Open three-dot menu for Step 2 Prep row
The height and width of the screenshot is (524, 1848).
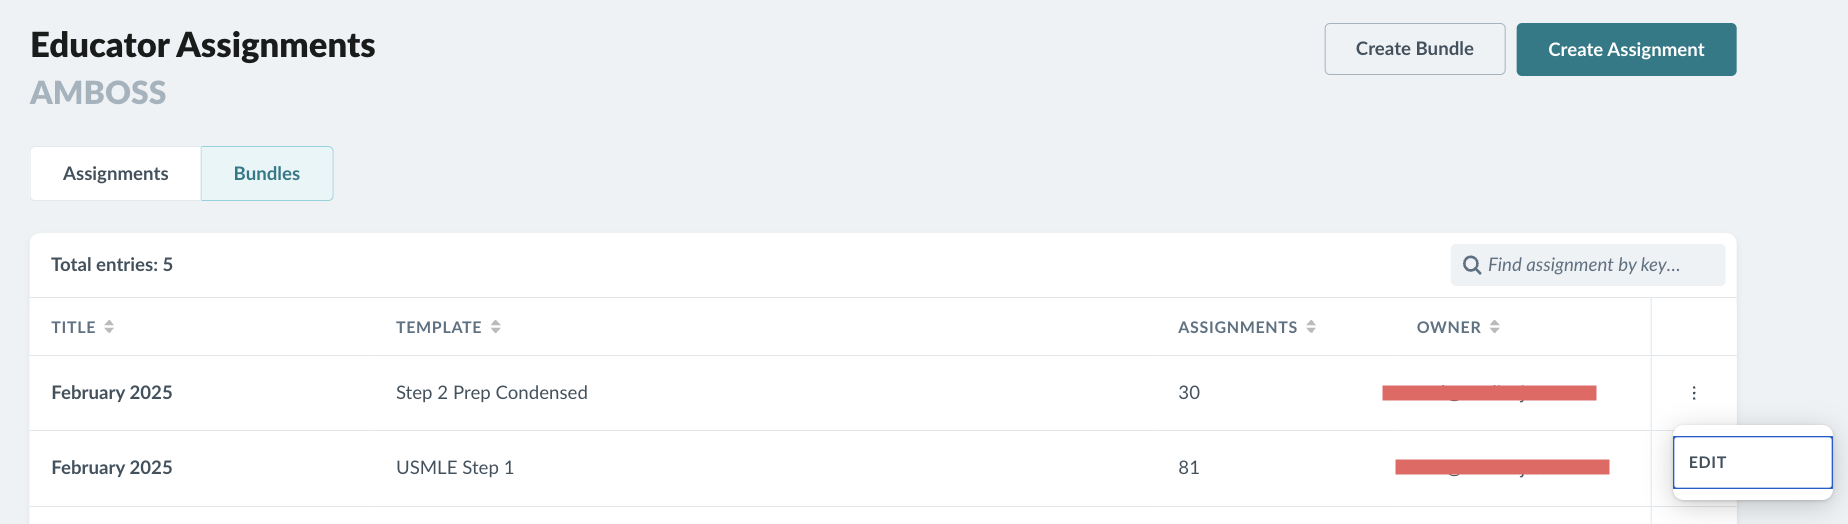(x=1693, y=393)
